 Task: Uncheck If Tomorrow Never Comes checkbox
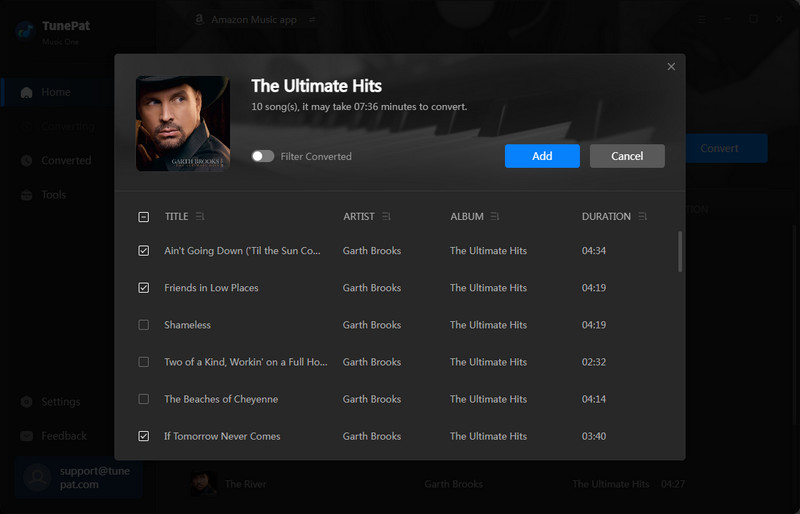pyautogui.click(x=144, y=436)
